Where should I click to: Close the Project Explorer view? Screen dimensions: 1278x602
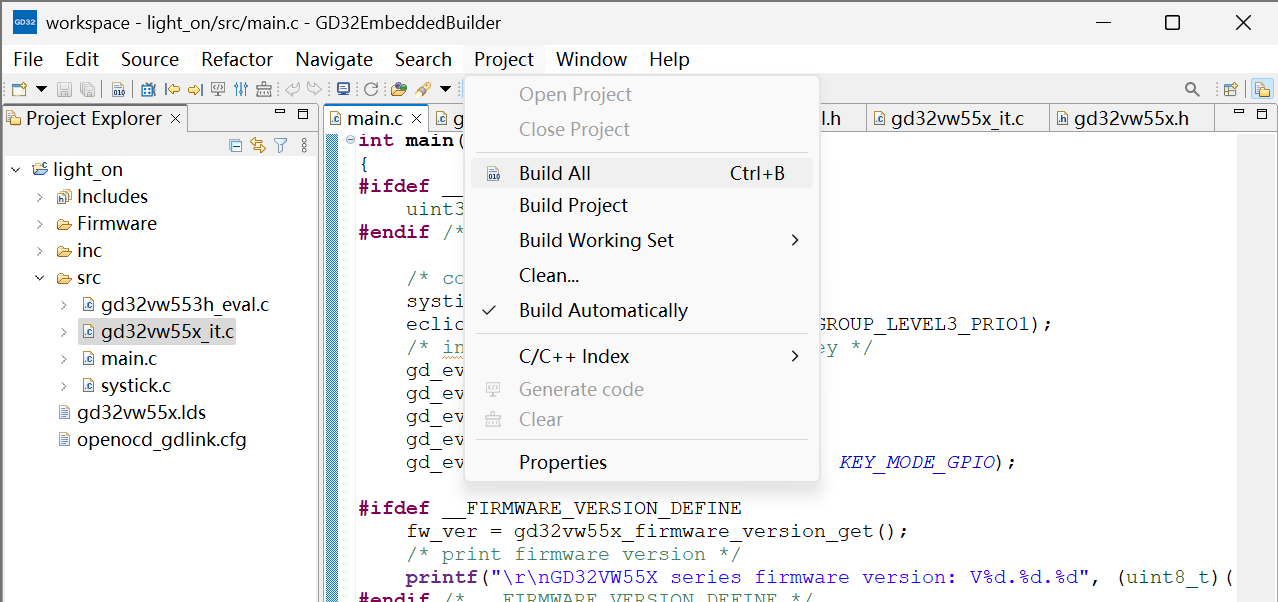tap(175, 118)
